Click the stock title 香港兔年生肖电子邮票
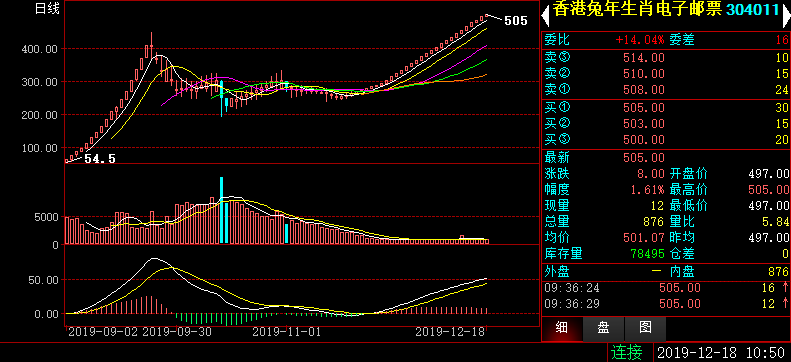Viewport: 791px width, 362px height. point(638,10)
